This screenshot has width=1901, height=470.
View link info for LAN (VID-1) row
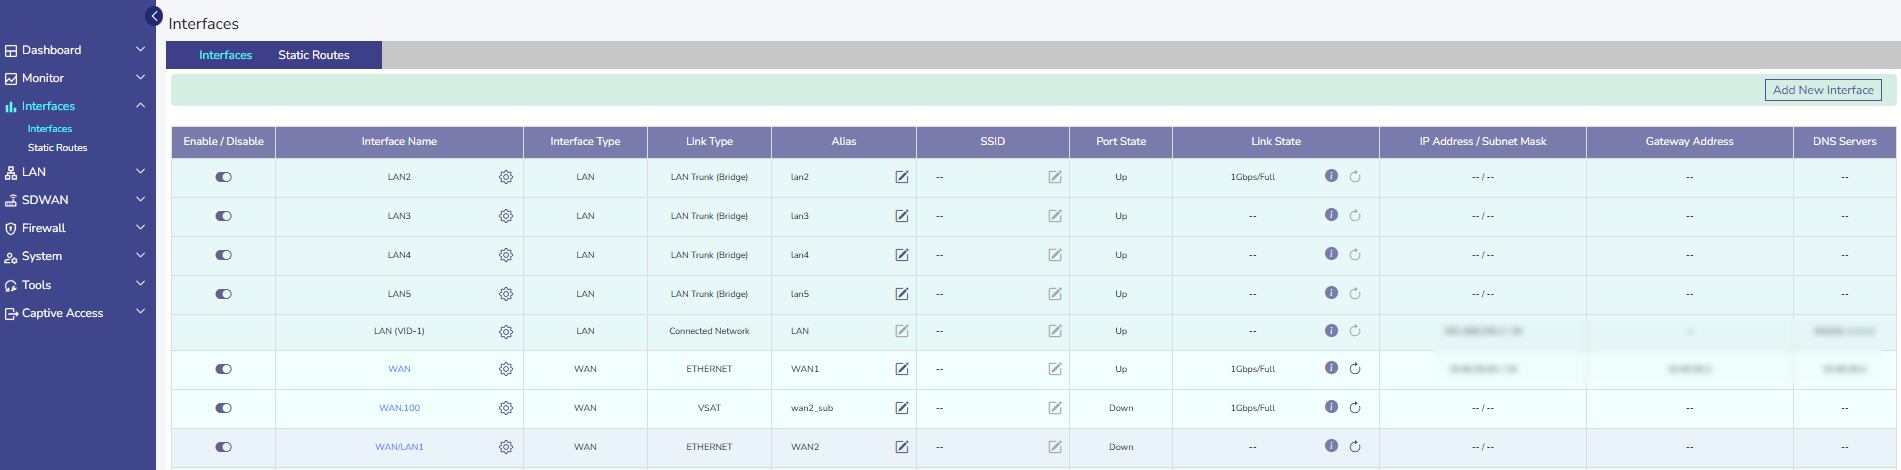pyautogui.click(x=1331, y=330)
